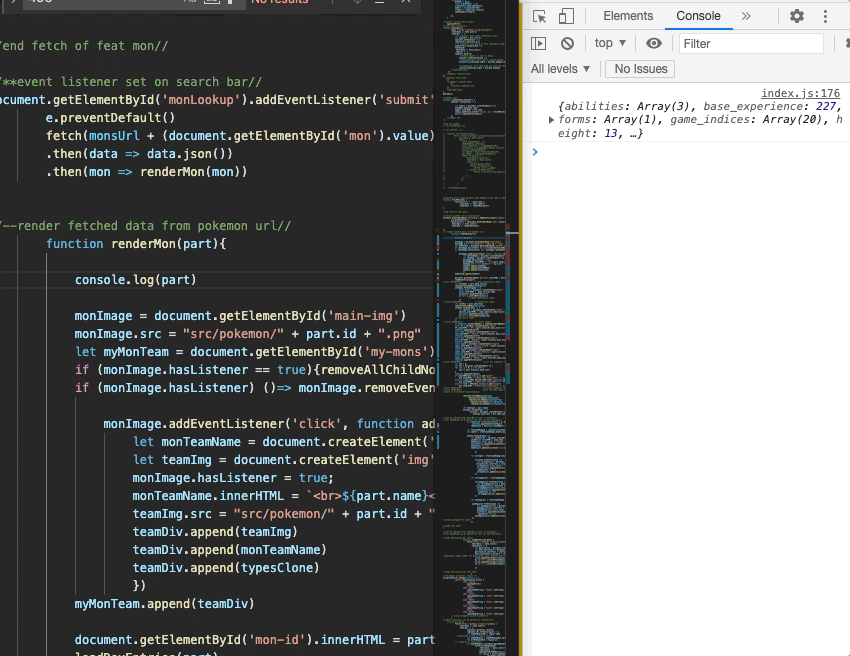Image resolution: width=850 pixels, height=656 pixels.
Task: Clear the console with the ban icon
Action: [x=567, y=43]
